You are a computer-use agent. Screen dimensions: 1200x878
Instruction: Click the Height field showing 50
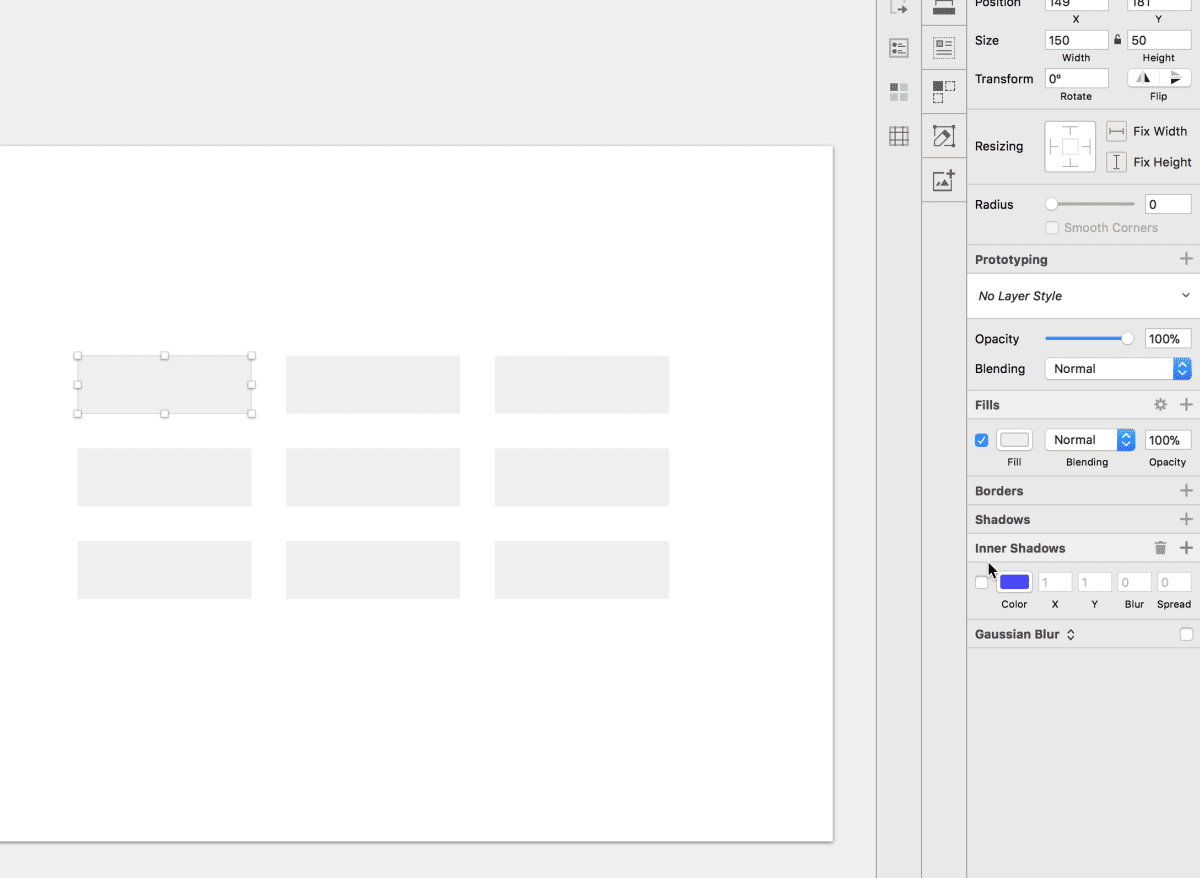[x=1159, y=40]
